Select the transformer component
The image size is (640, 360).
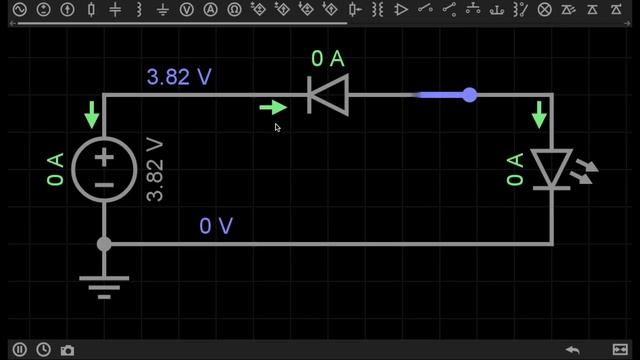378,9
